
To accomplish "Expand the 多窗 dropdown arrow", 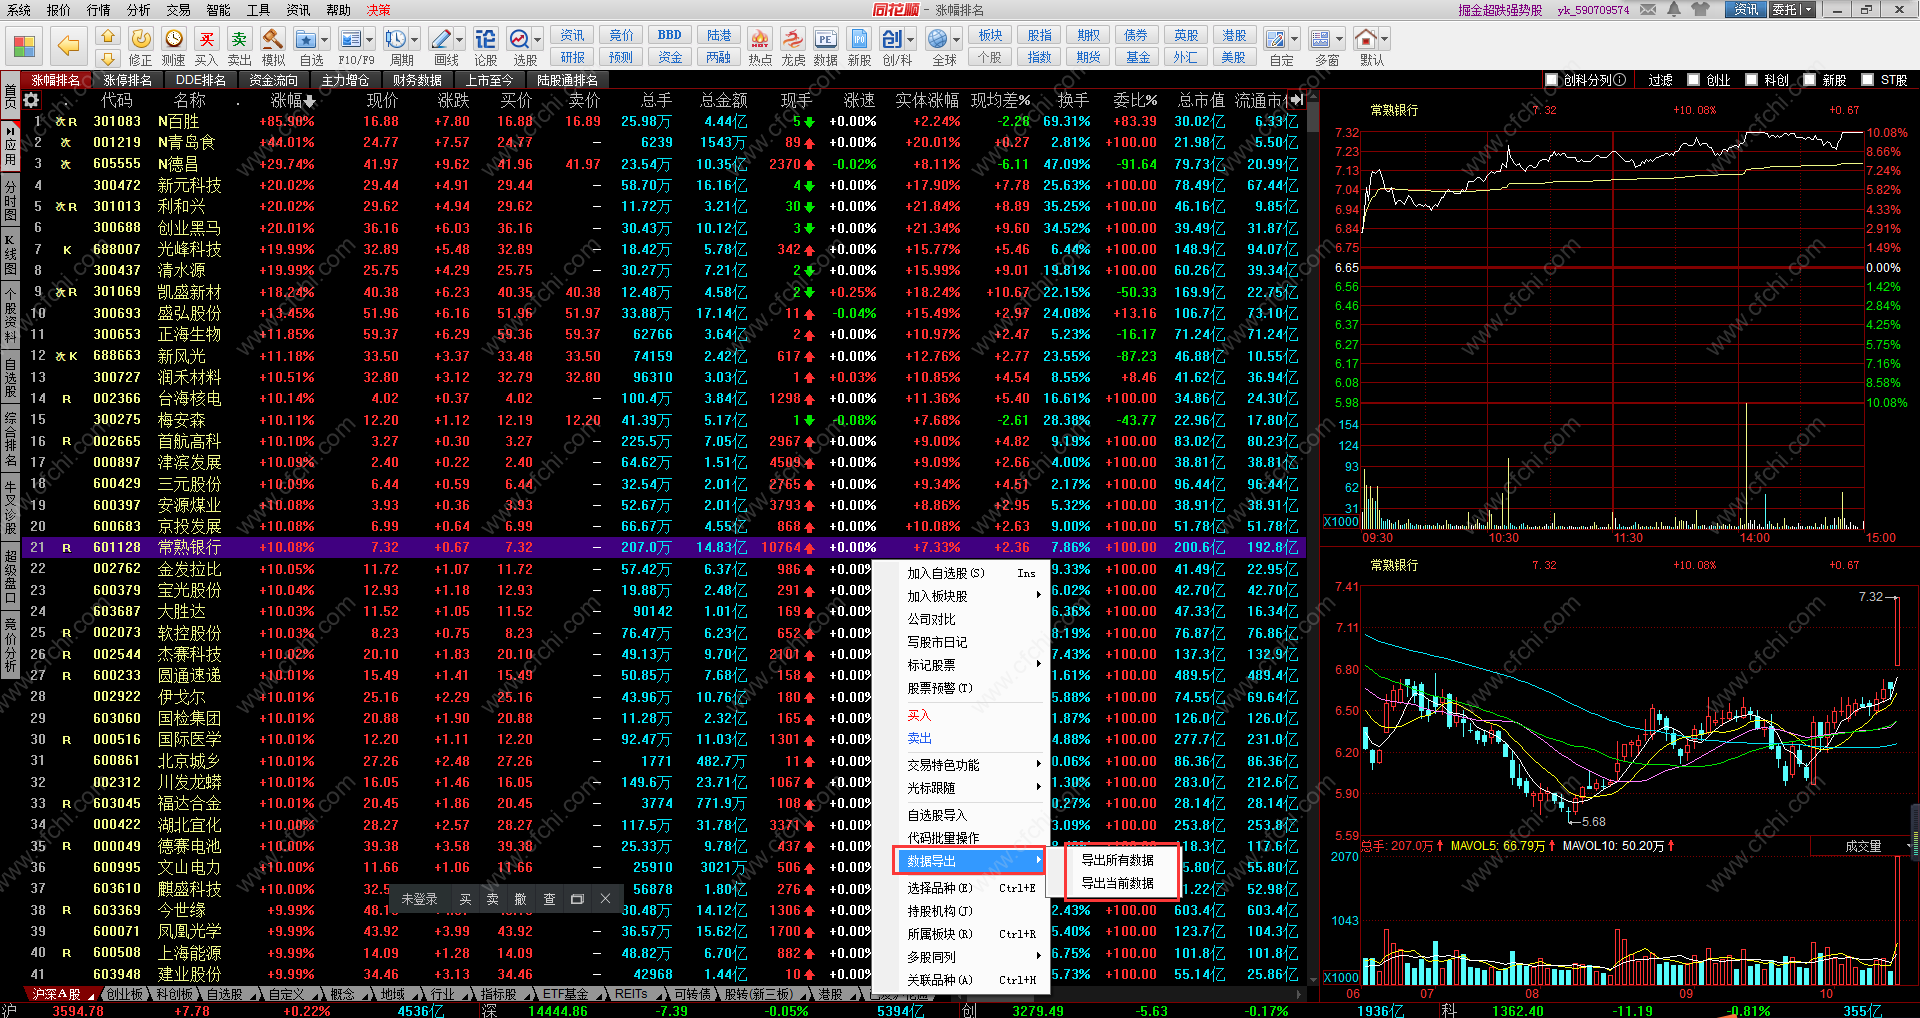I will (x=1340, y=40).
